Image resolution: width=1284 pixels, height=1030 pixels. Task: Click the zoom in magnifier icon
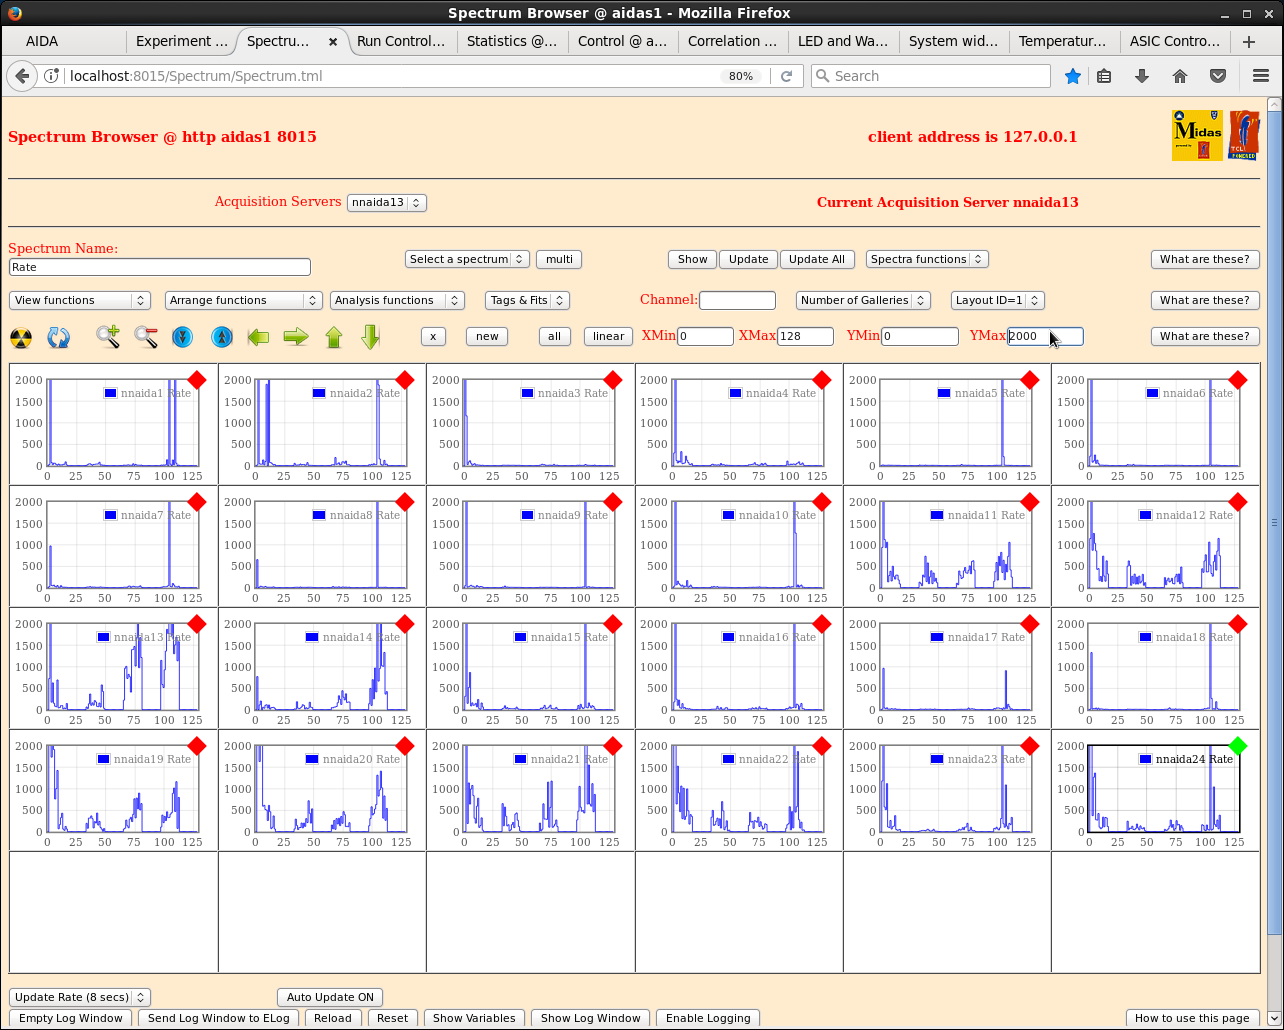108,337
